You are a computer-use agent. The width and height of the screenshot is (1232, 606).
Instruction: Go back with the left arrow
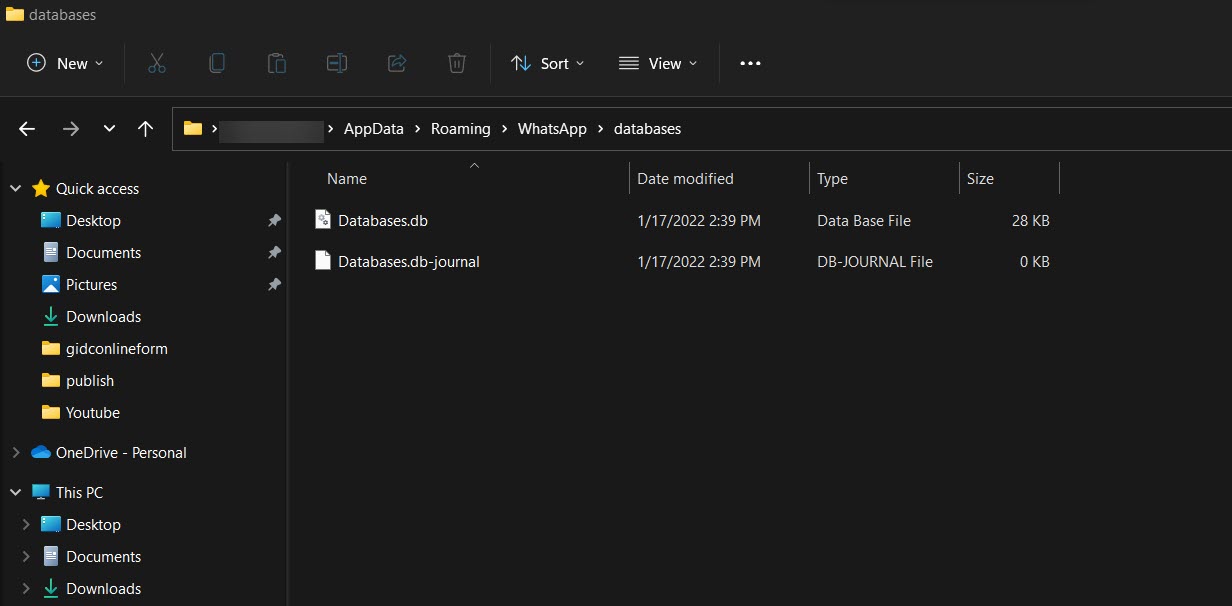pos(27,129)
